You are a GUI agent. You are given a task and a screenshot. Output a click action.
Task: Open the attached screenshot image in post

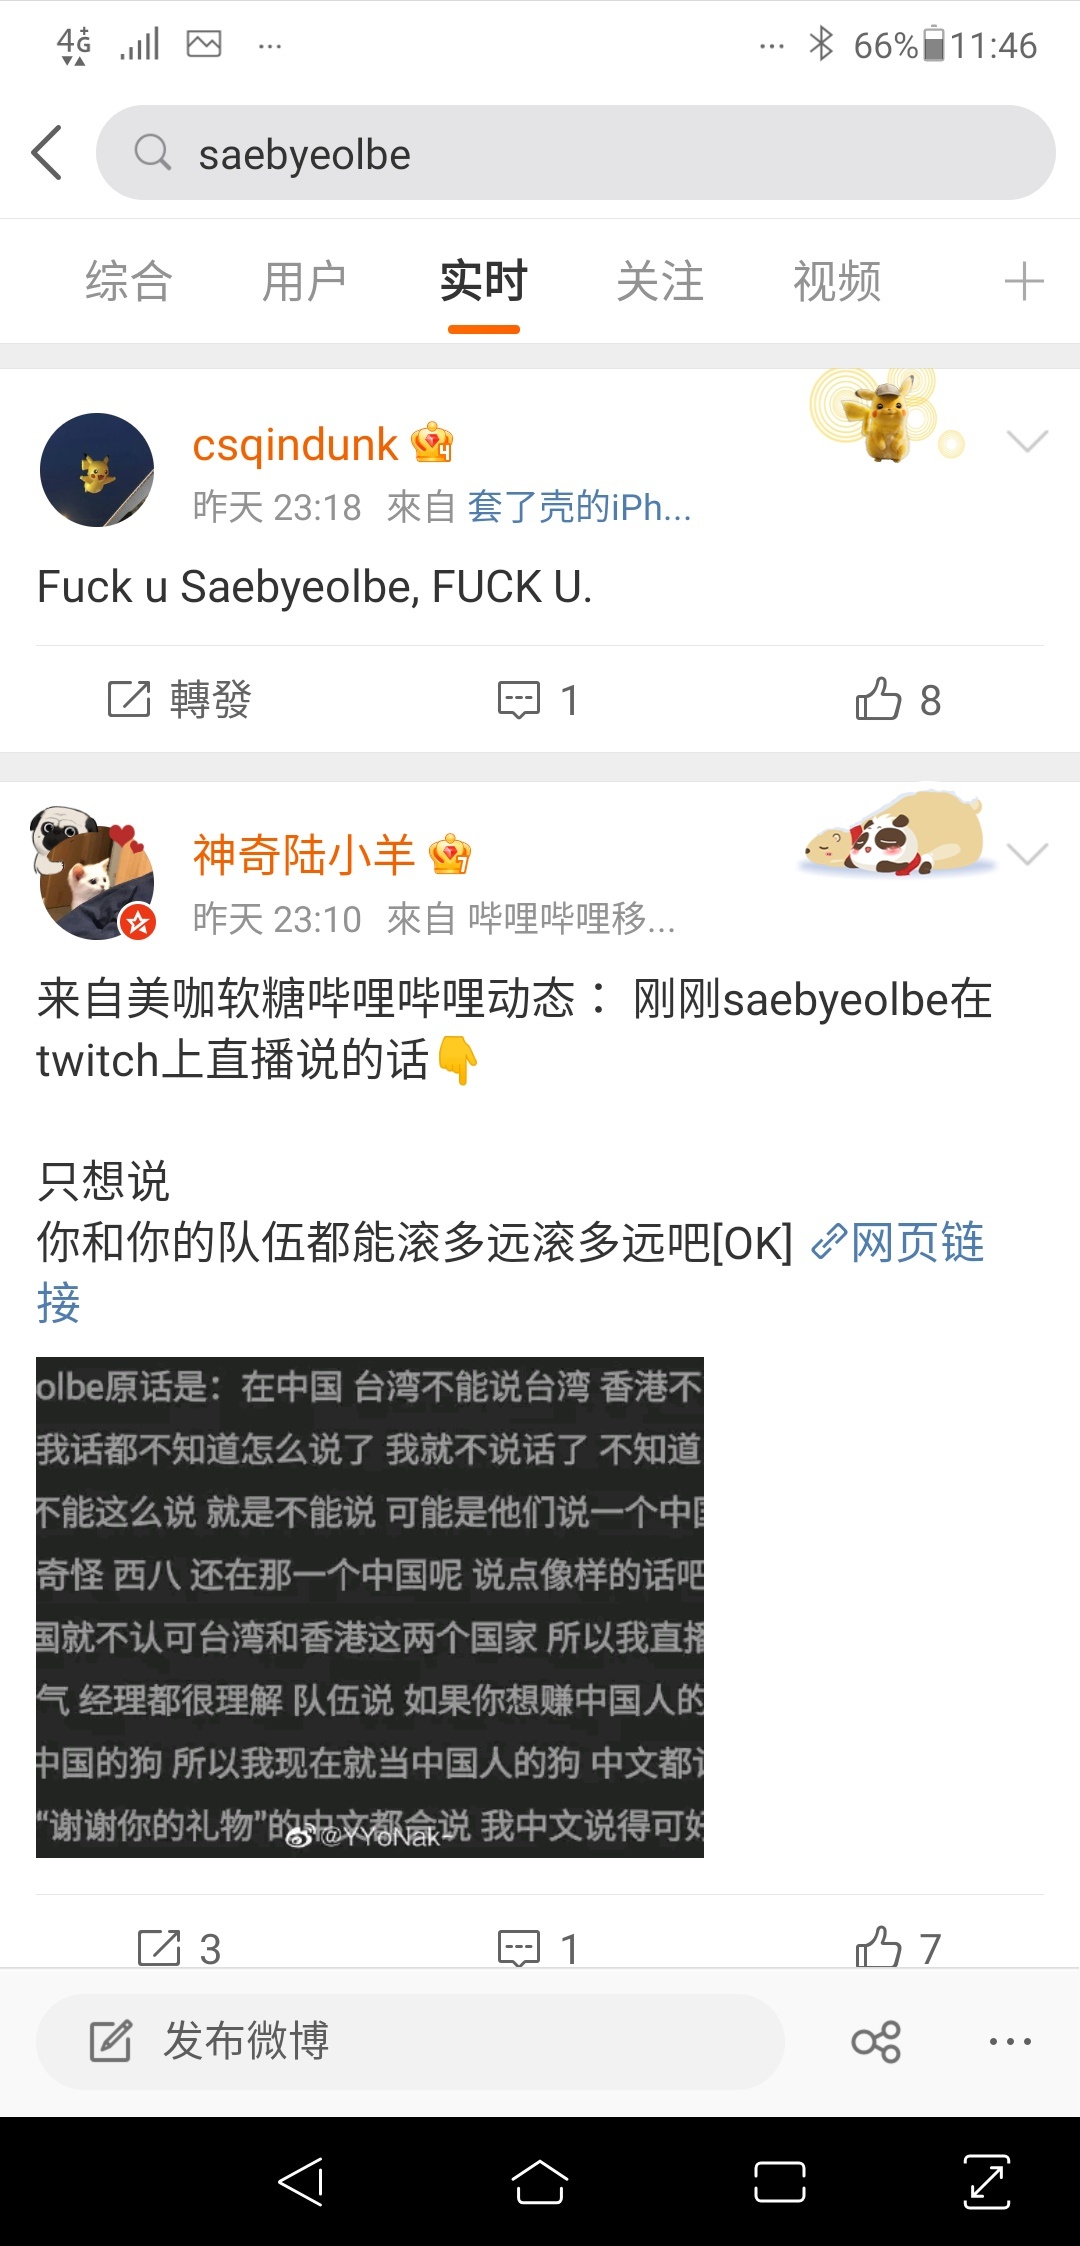pos(370,1607)
